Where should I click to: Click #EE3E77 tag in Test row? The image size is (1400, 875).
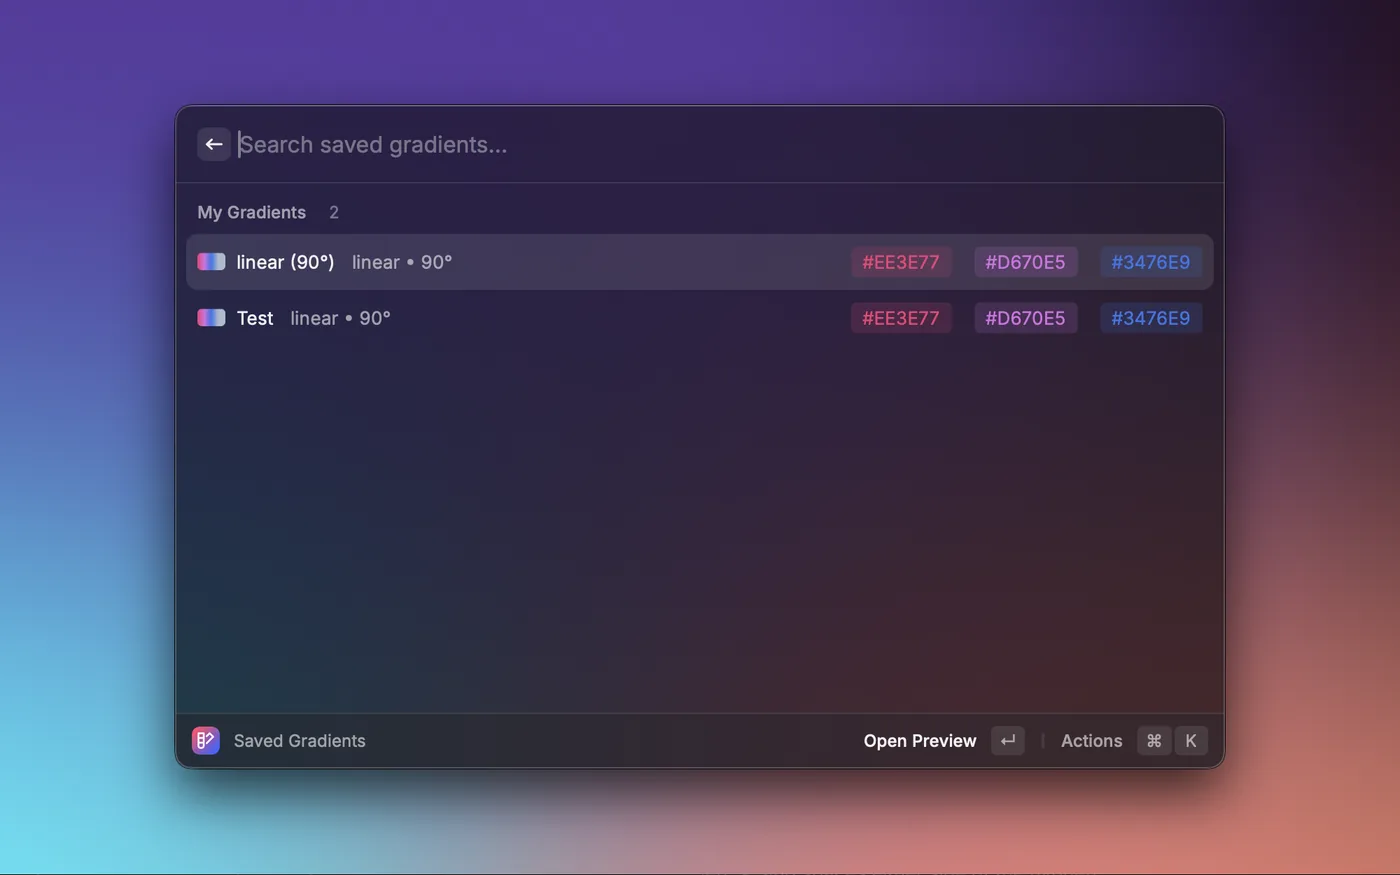point(901,318)
